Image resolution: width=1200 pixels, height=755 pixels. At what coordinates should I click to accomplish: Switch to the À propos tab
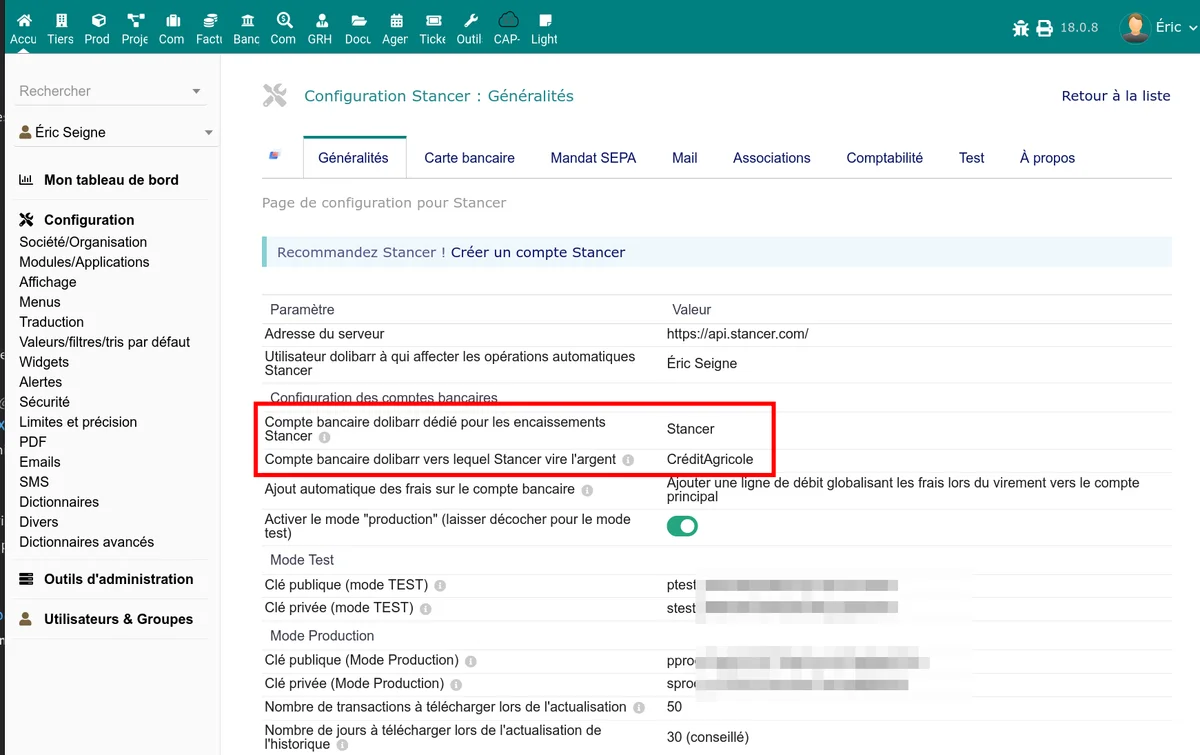click(1047, 158)
